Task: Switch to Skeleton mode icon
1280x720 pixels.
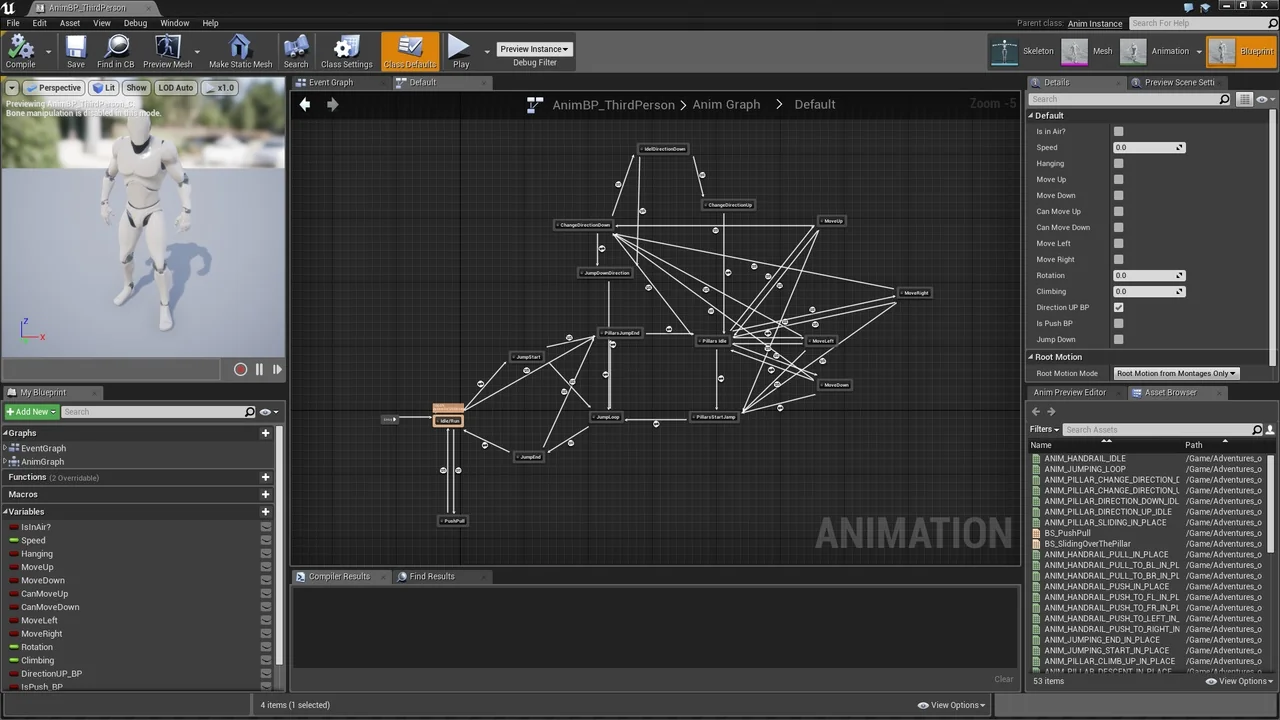Action: (x=1004, y=51)
